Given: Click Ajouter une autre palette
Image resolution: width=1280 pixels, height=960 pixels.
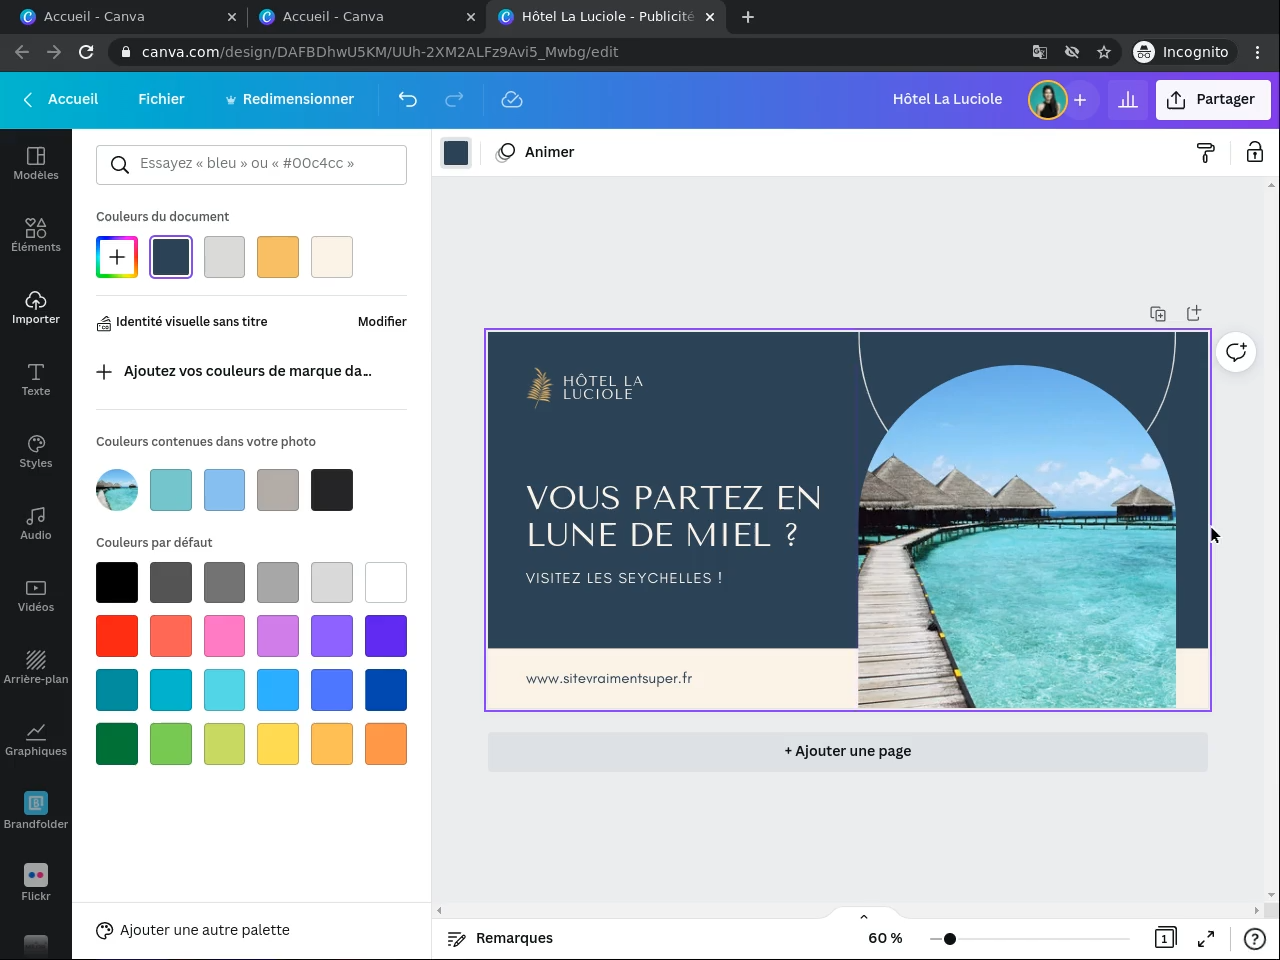Looking at the screenshot, I should (x=193, y=930).
